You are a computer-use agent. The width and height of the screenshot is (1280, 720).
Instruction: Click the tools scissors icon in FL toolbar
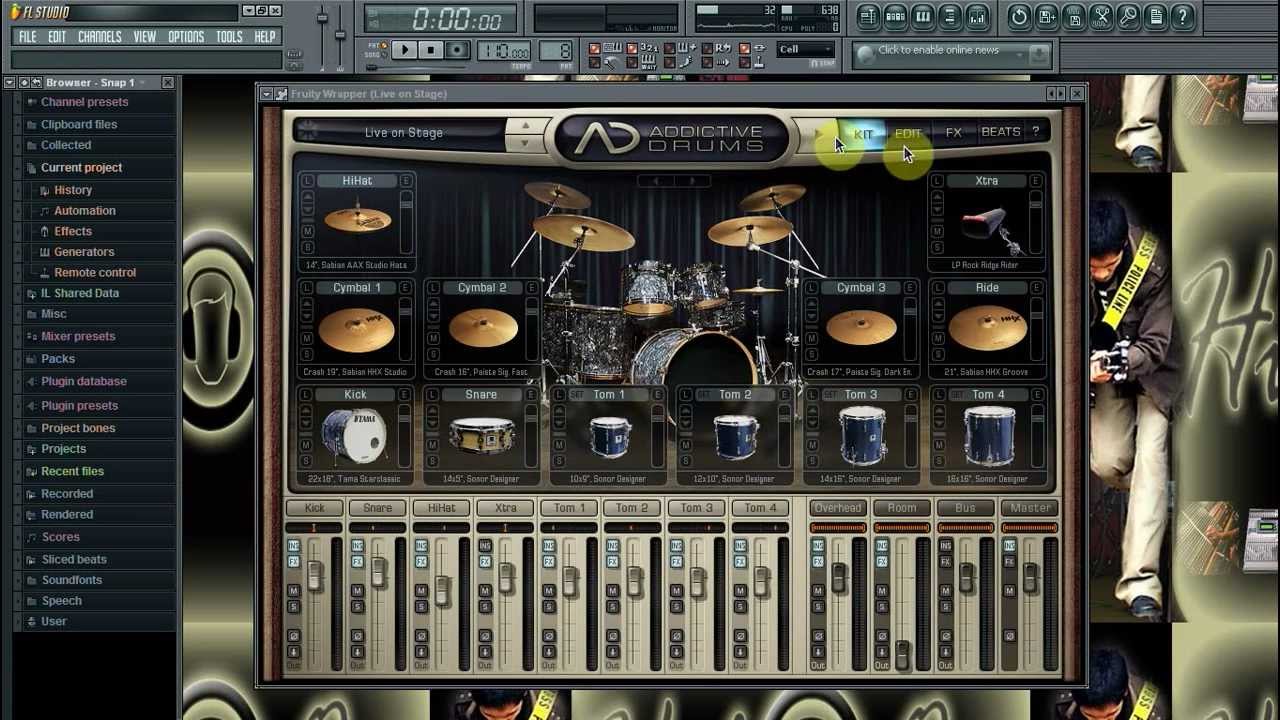pyautogui.click(x=1101, y=17)
